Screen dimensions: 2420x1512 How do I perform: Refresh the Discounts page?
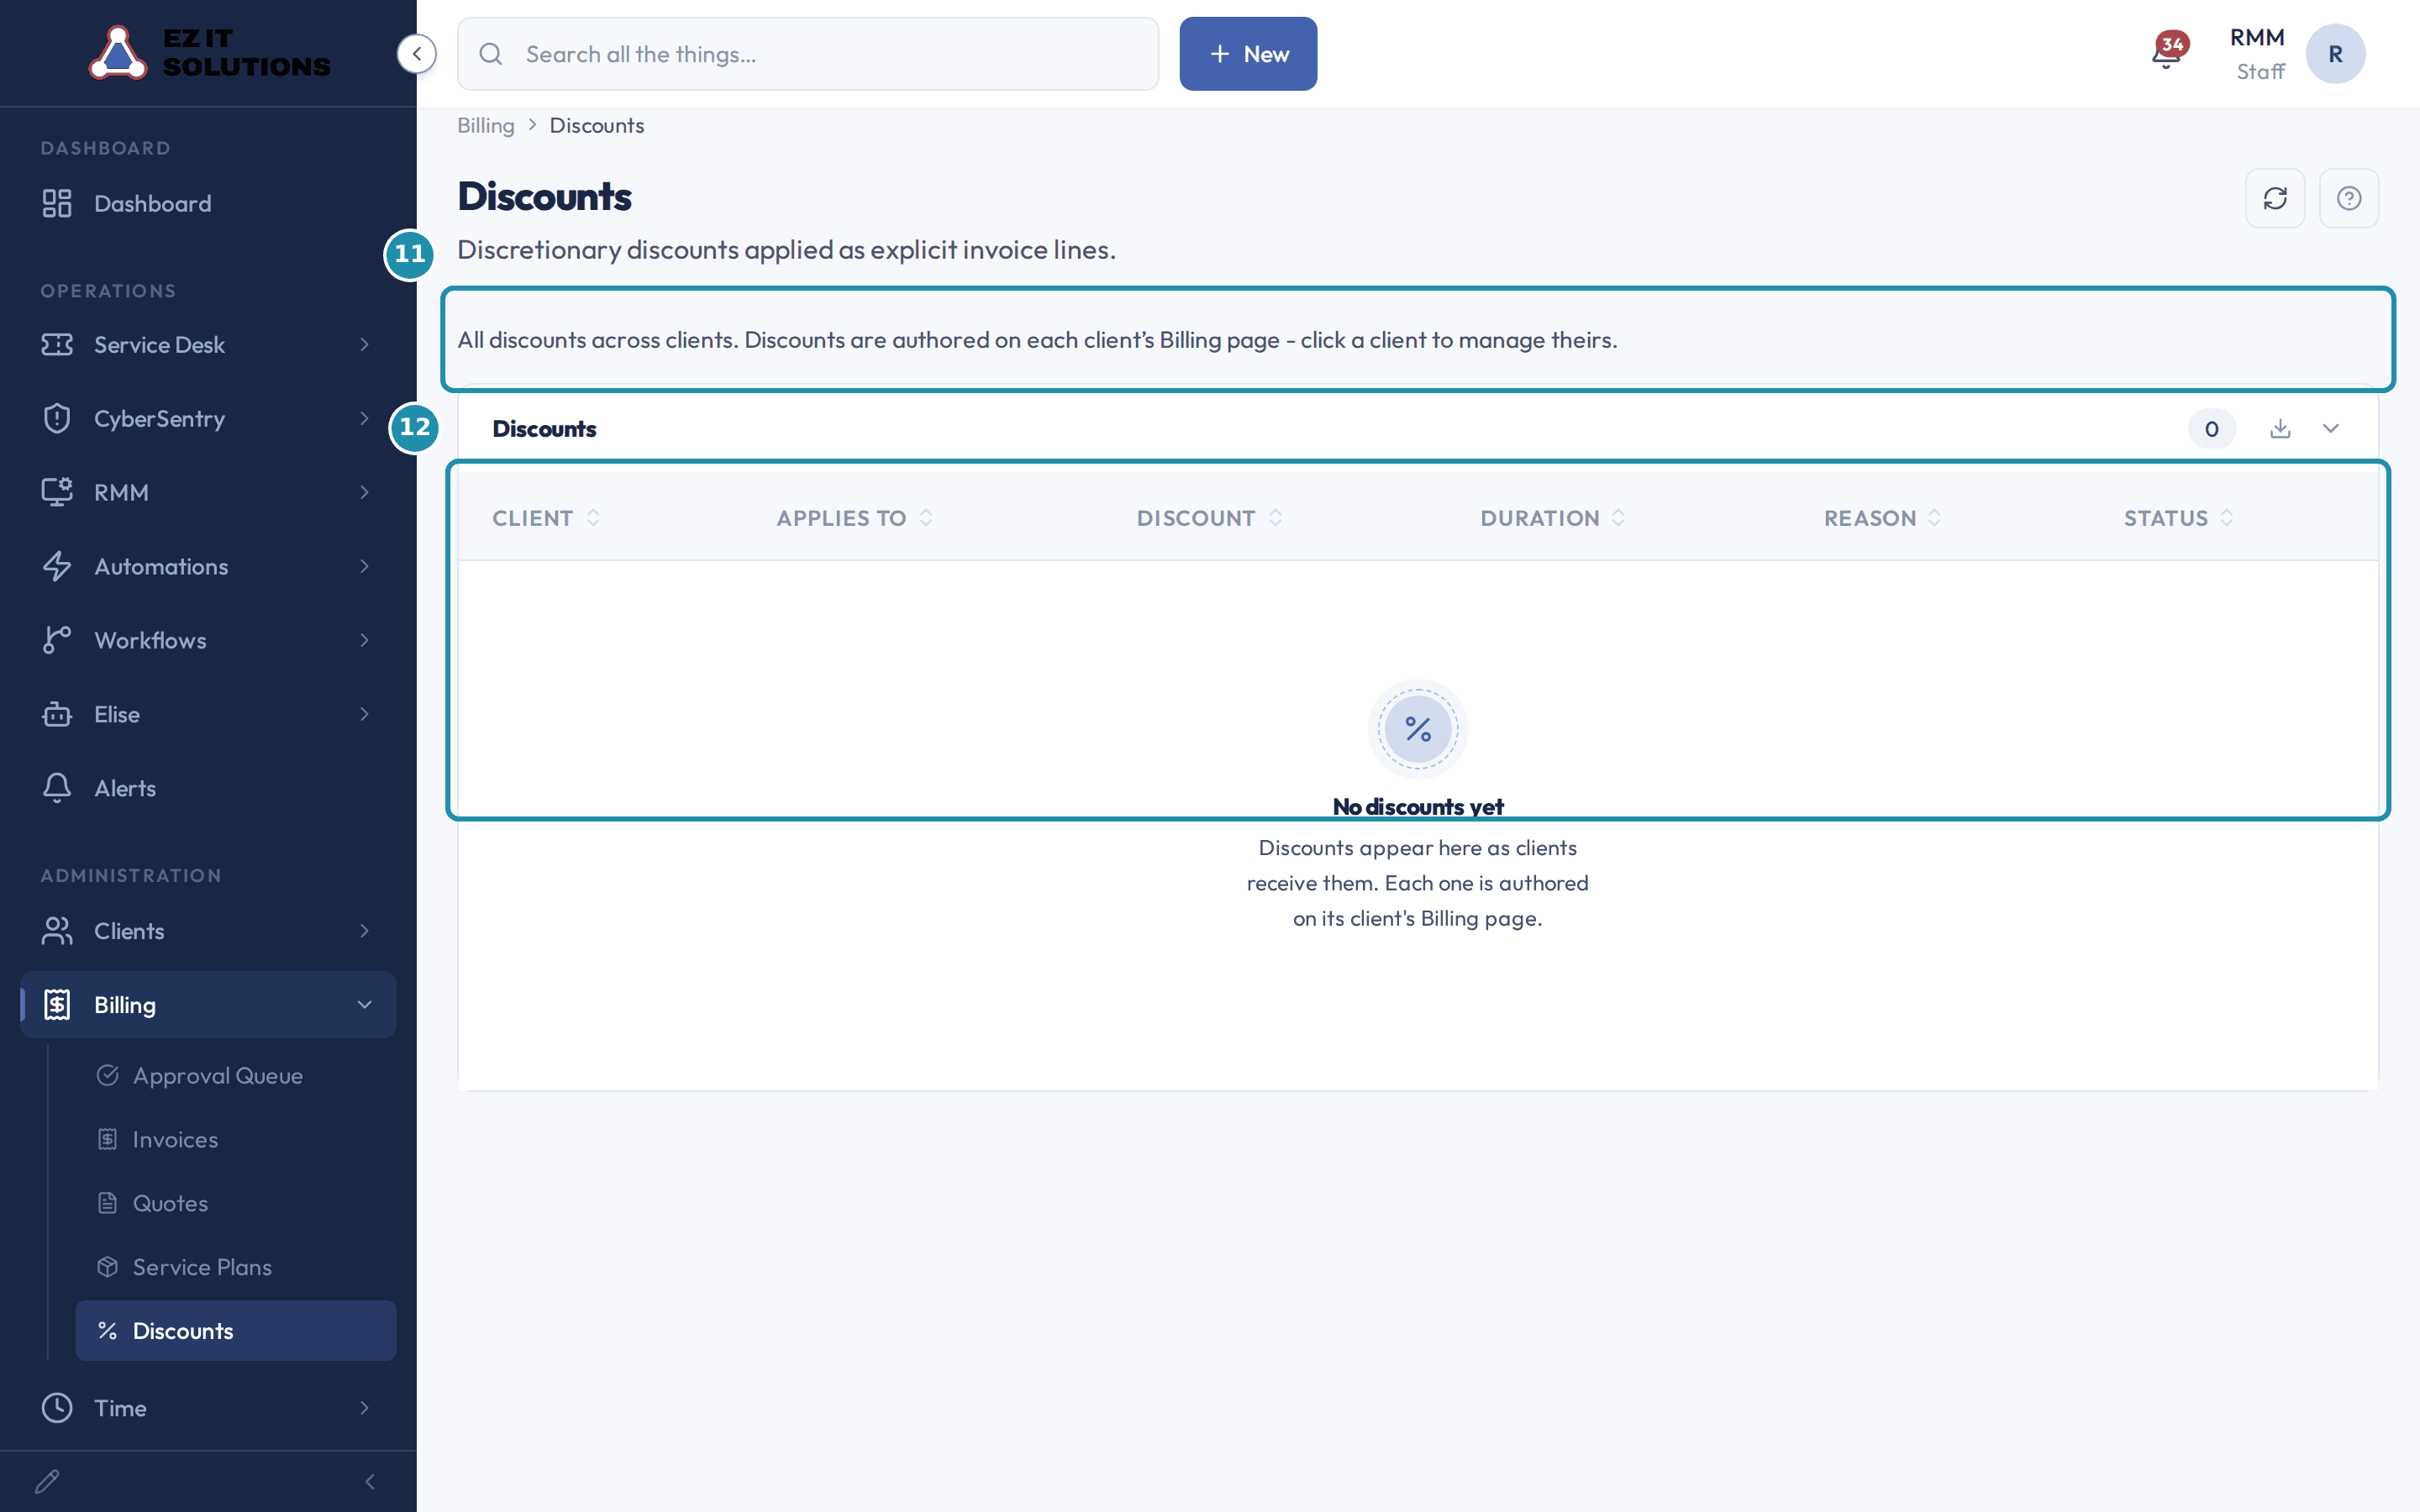click(2275, 198)
